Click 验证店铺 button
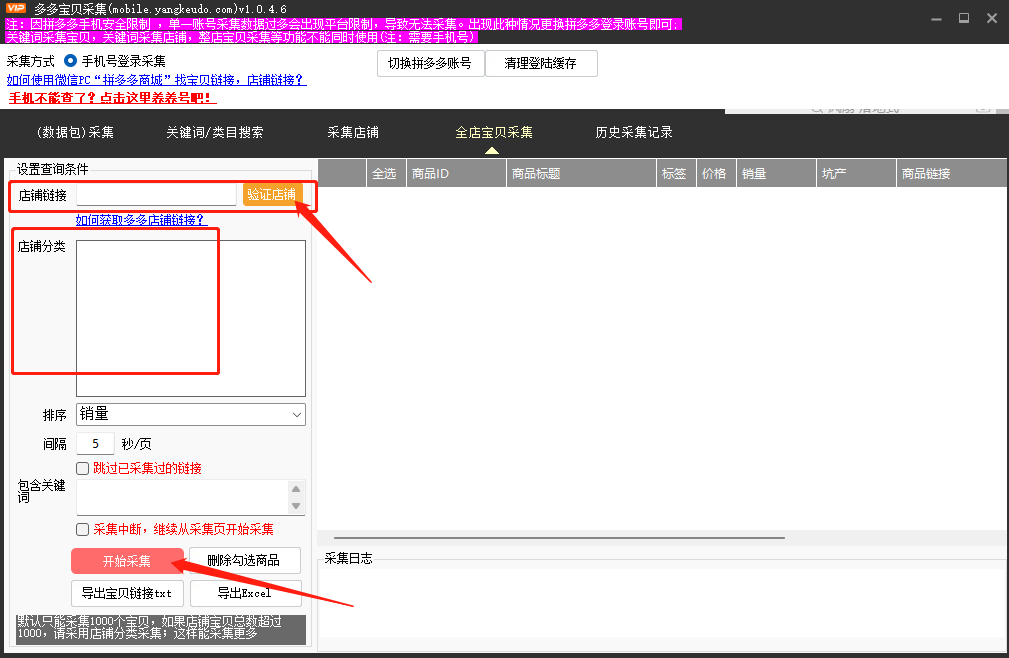 (x=272, y=194)
